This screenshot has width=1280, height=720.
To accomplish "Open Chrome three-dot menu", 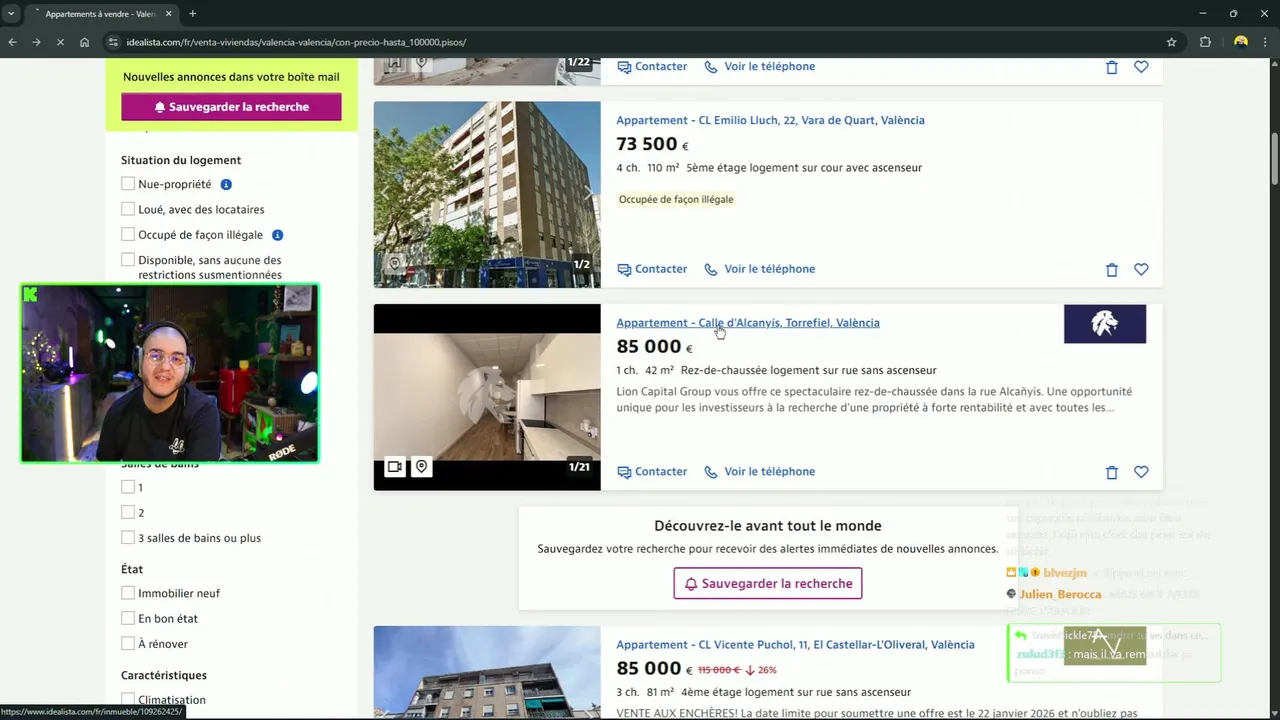I will coord(1267,42).
